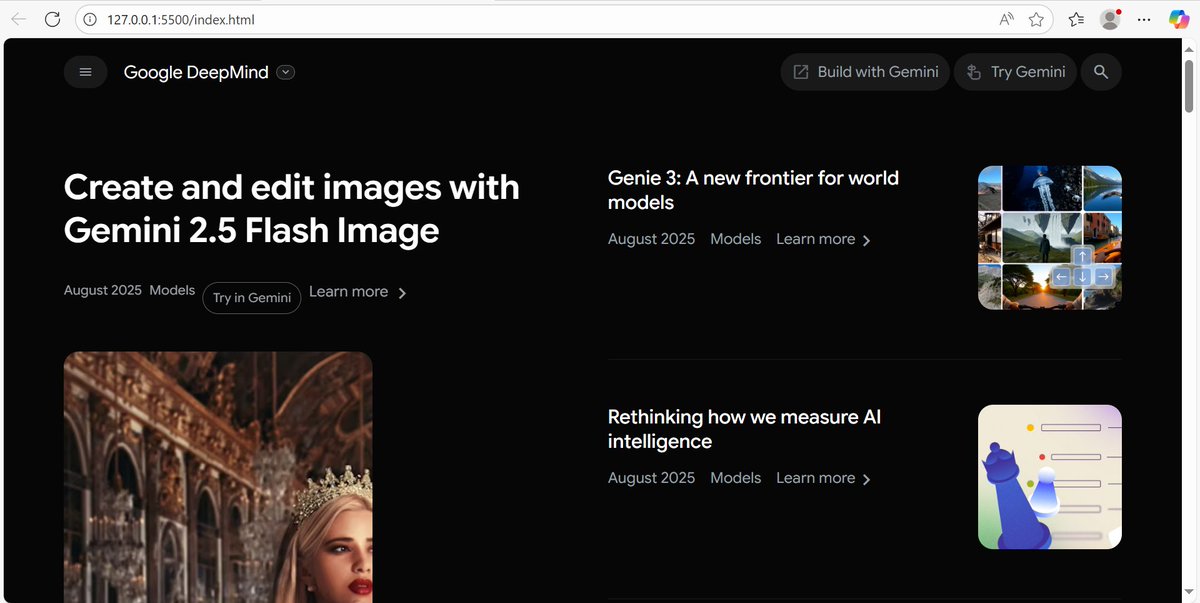Image resolution: width=1200 pixels, height=603 pixels.
Task: Follow Learn more under the Genie 3 article
Action: tap(824, 239)
